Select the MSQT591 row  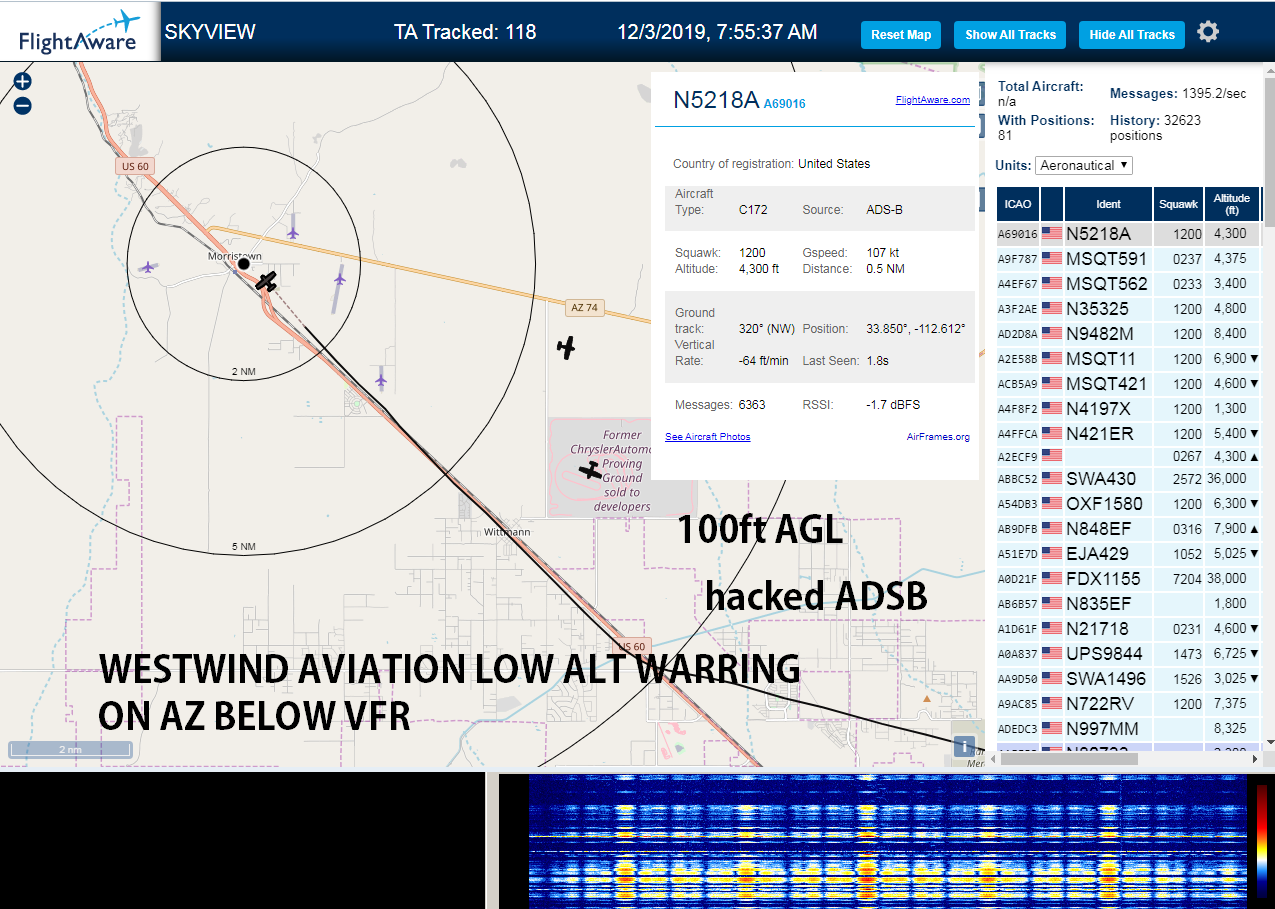[1128, 259]
